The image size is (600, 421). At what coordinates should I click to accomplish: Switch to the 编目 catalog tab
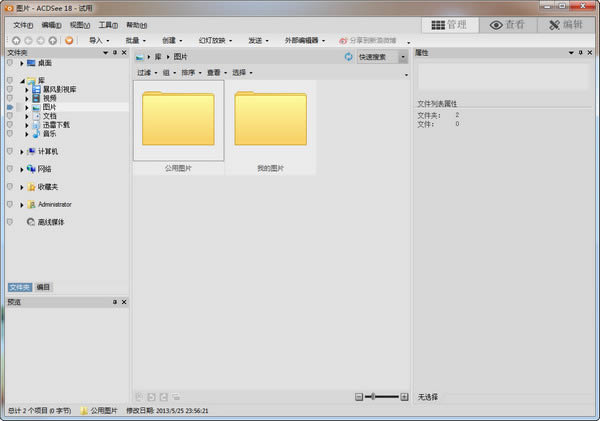pyautogui.click(x=43, y=287)
